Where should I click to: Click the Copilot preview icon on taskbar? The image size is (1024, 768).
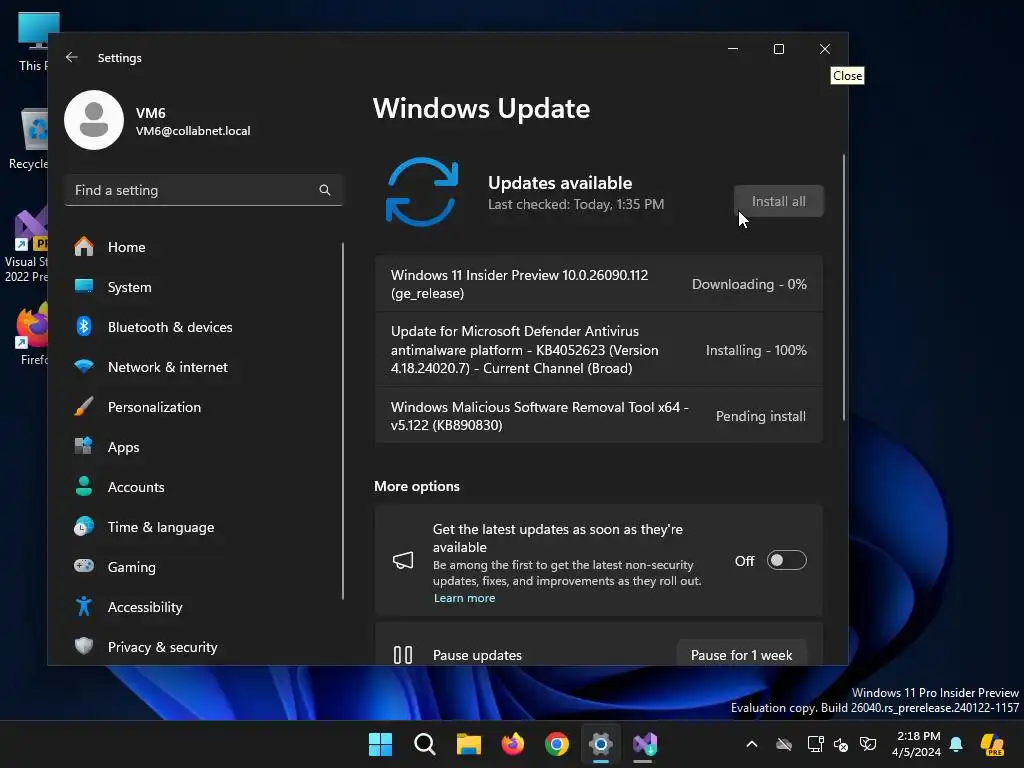993,744
